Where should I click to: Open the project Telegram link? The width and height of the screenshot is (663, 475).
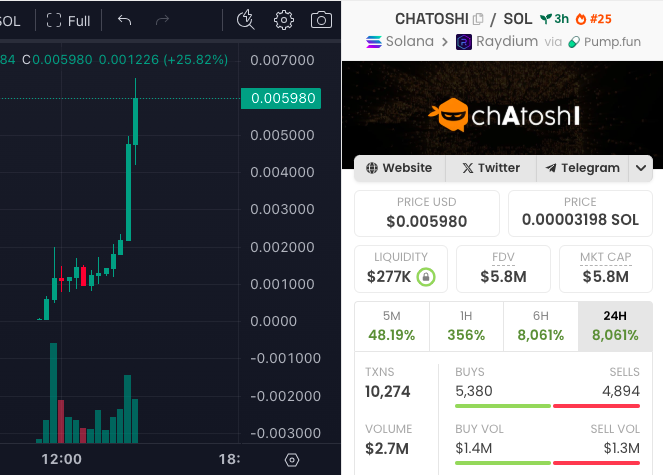point(583,168)
